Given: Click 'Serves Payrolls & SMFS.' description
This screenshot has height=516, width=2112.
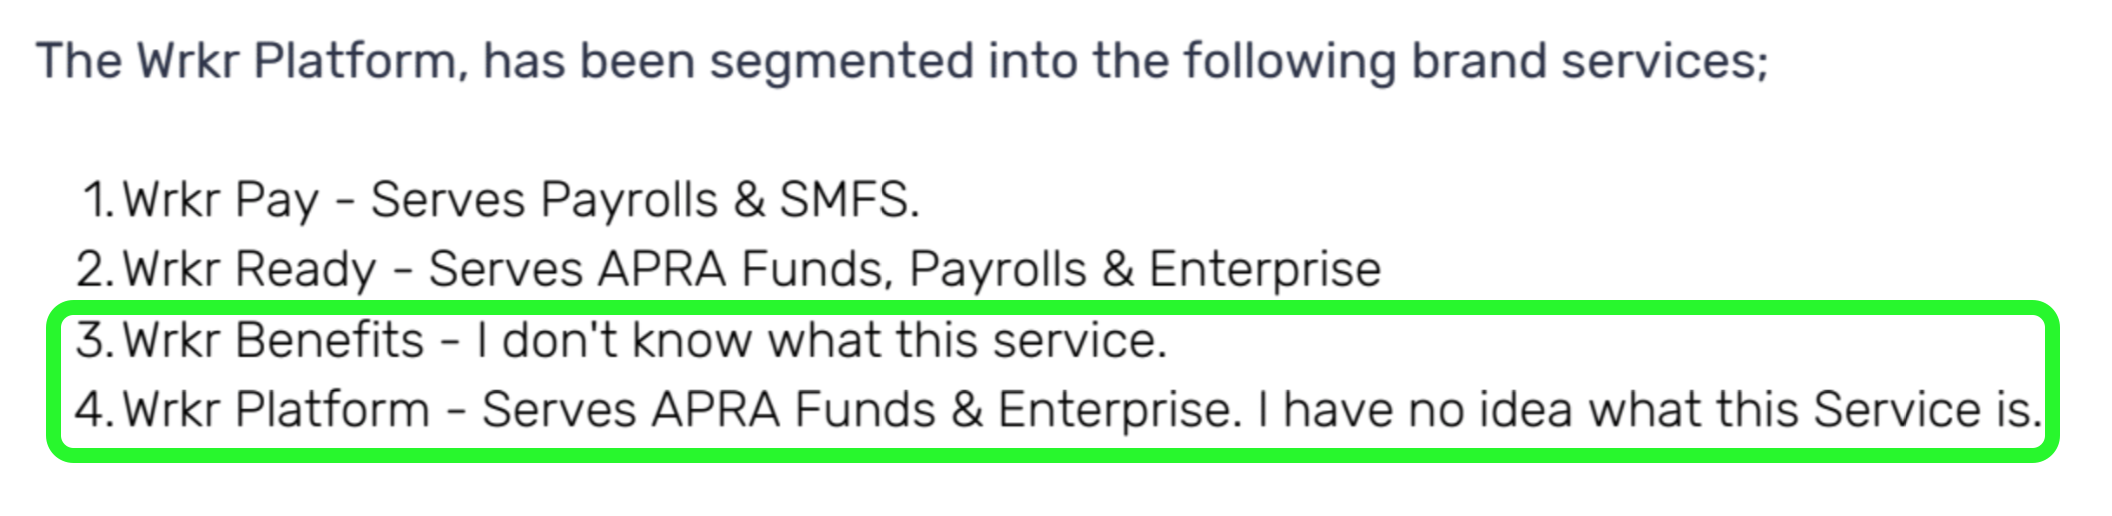Looking at the screenshot, I should click(x=645, y=200).
